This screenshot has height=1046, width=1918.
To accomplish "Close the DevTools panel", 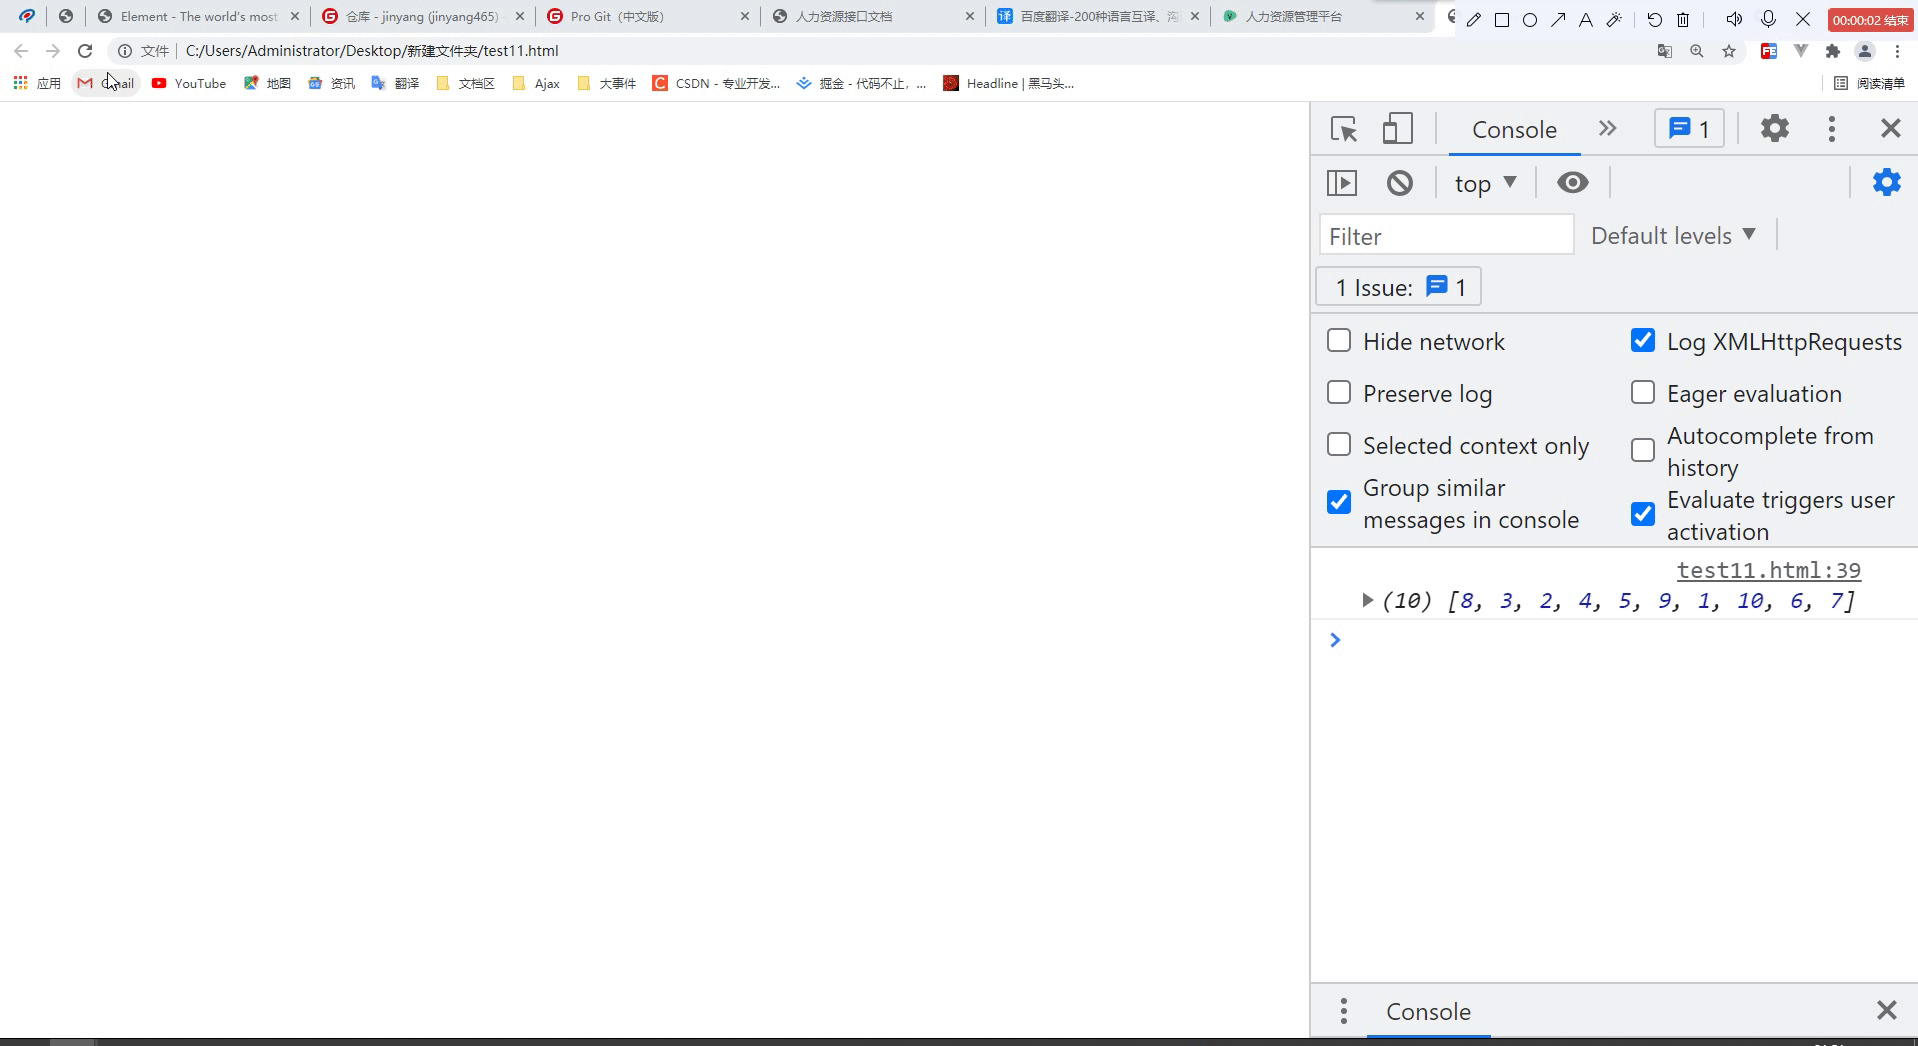I will (x=1890, y=128).
